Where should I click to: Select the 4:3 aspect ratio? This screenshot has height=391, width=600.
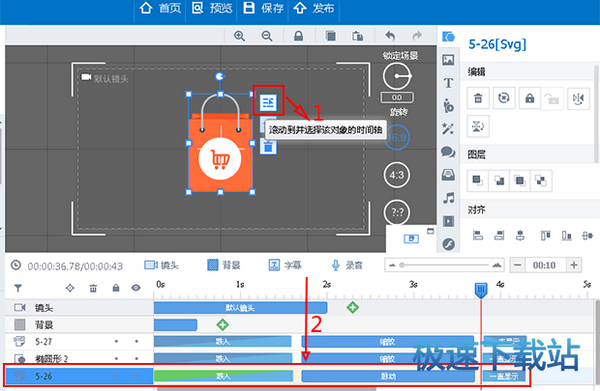(397, 175)
